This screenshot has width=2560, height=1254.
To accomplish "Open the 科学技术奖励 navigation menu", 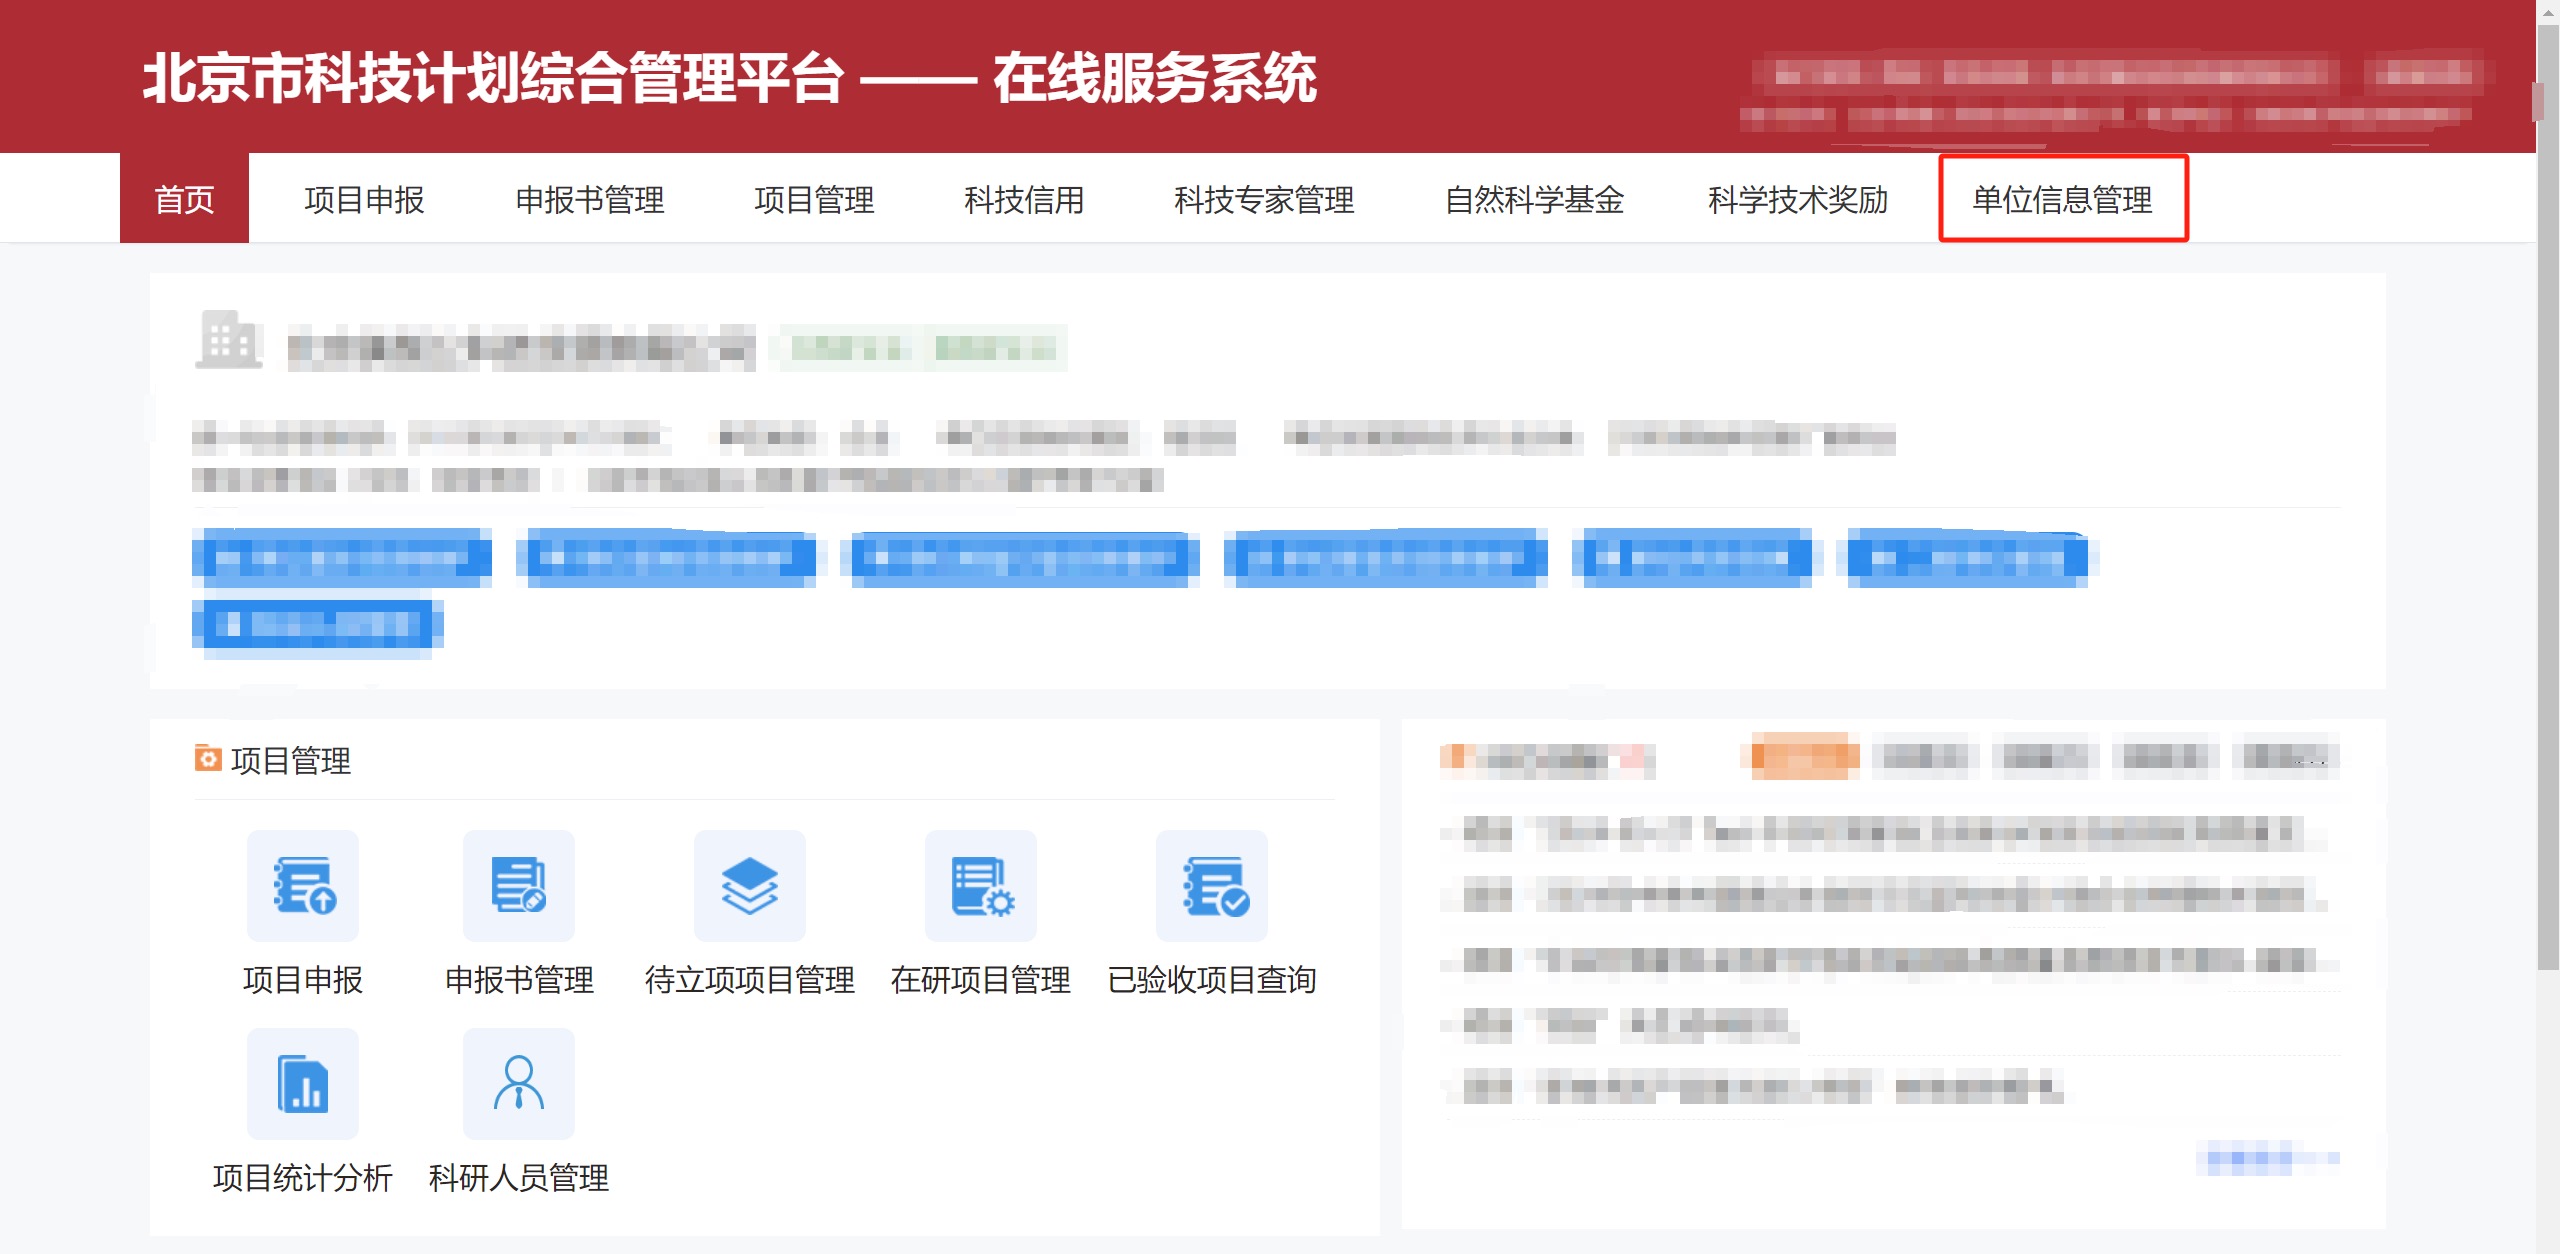I will (1797, 199).
